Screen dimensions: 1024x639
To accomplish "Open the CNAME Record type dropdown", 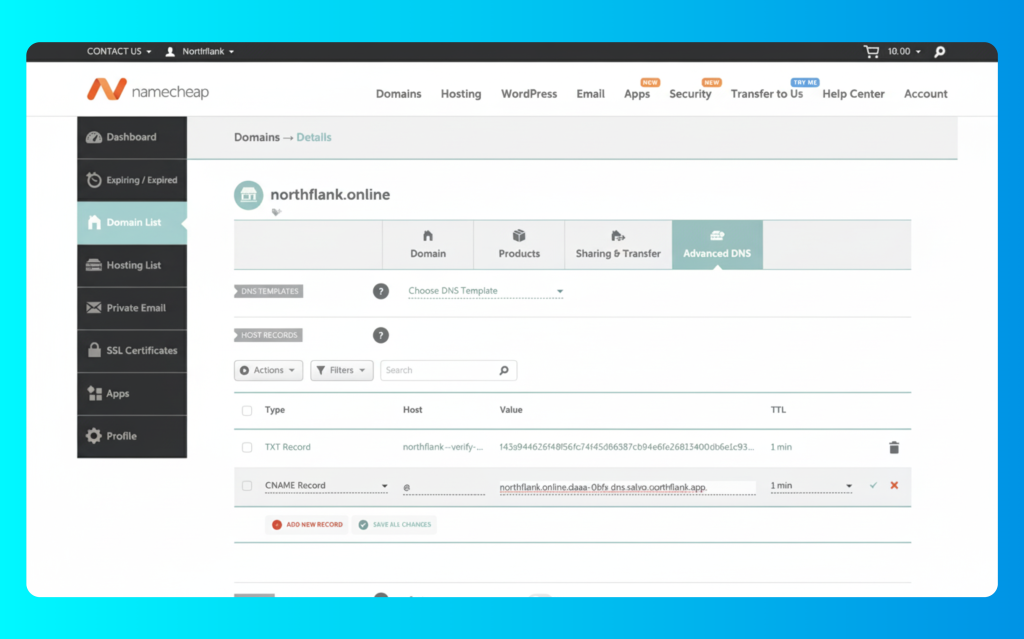I will [x=326, y=486].
